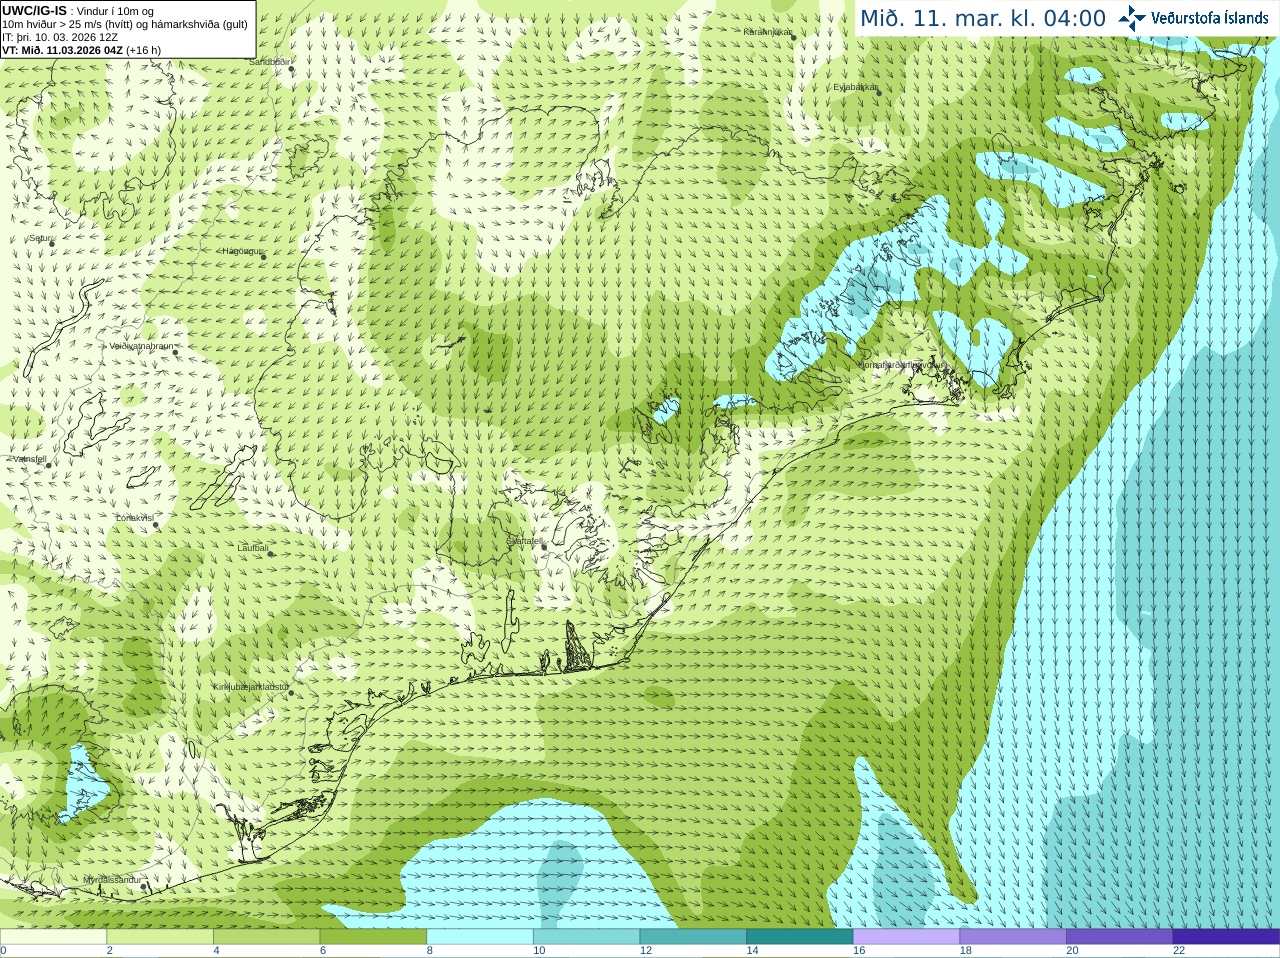Click the 6–8 m/s olive green legend swatch

tap(373, 937)
